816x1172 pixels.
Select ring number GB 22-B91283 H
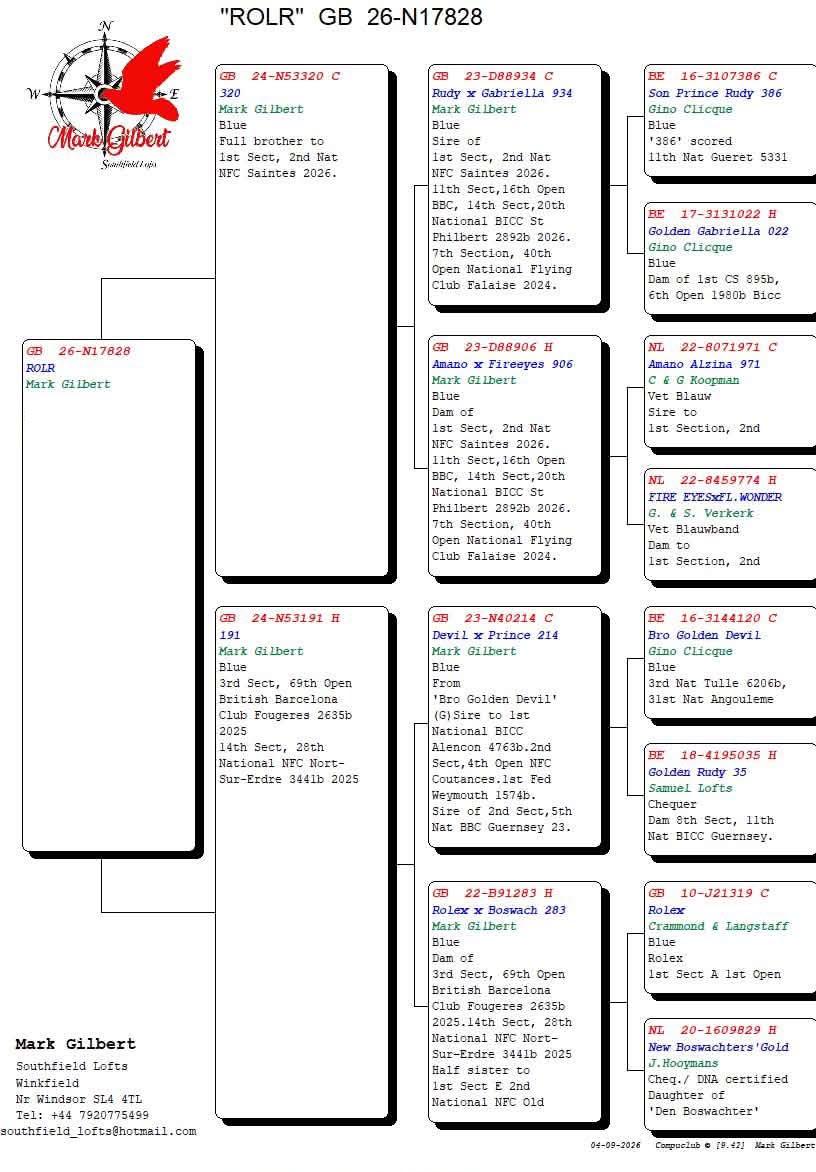click(x=492, y=893)
